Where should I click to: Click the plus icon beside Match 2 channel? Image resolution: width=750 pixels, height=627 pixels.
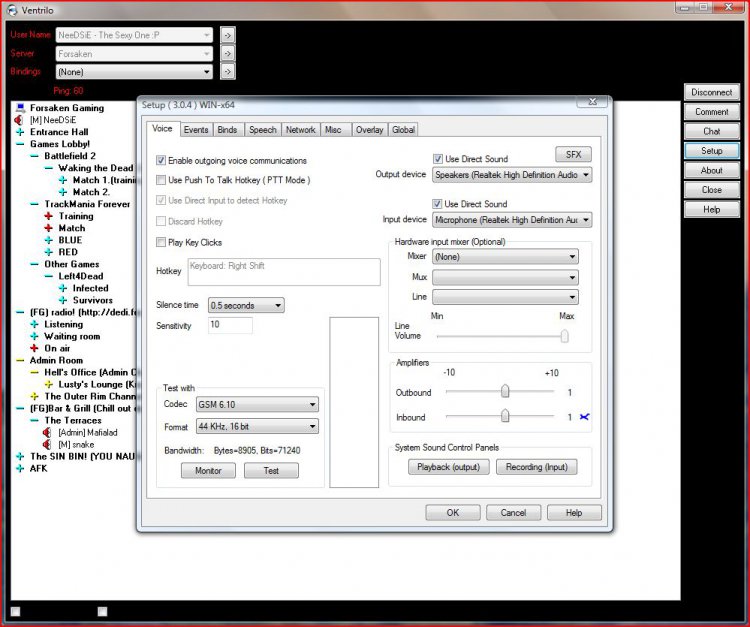(63, 192)
